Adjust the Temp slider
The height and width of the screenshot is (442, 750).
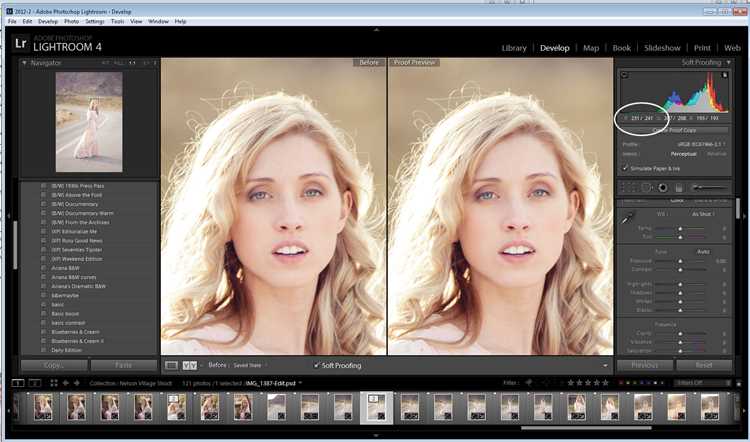(680, 229)
